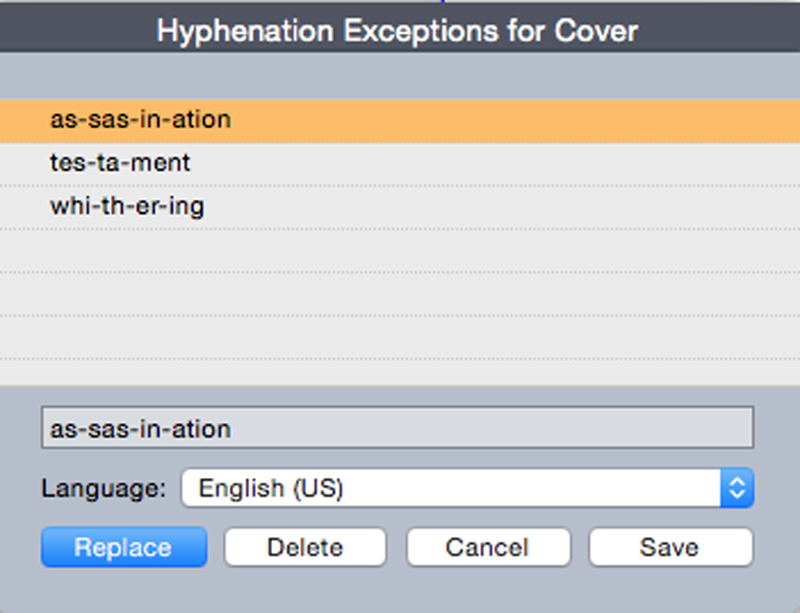Click the gray header strip above the list
Image resolution: width=800 pixels, height=613 pixels.
(x=400, y=76)
